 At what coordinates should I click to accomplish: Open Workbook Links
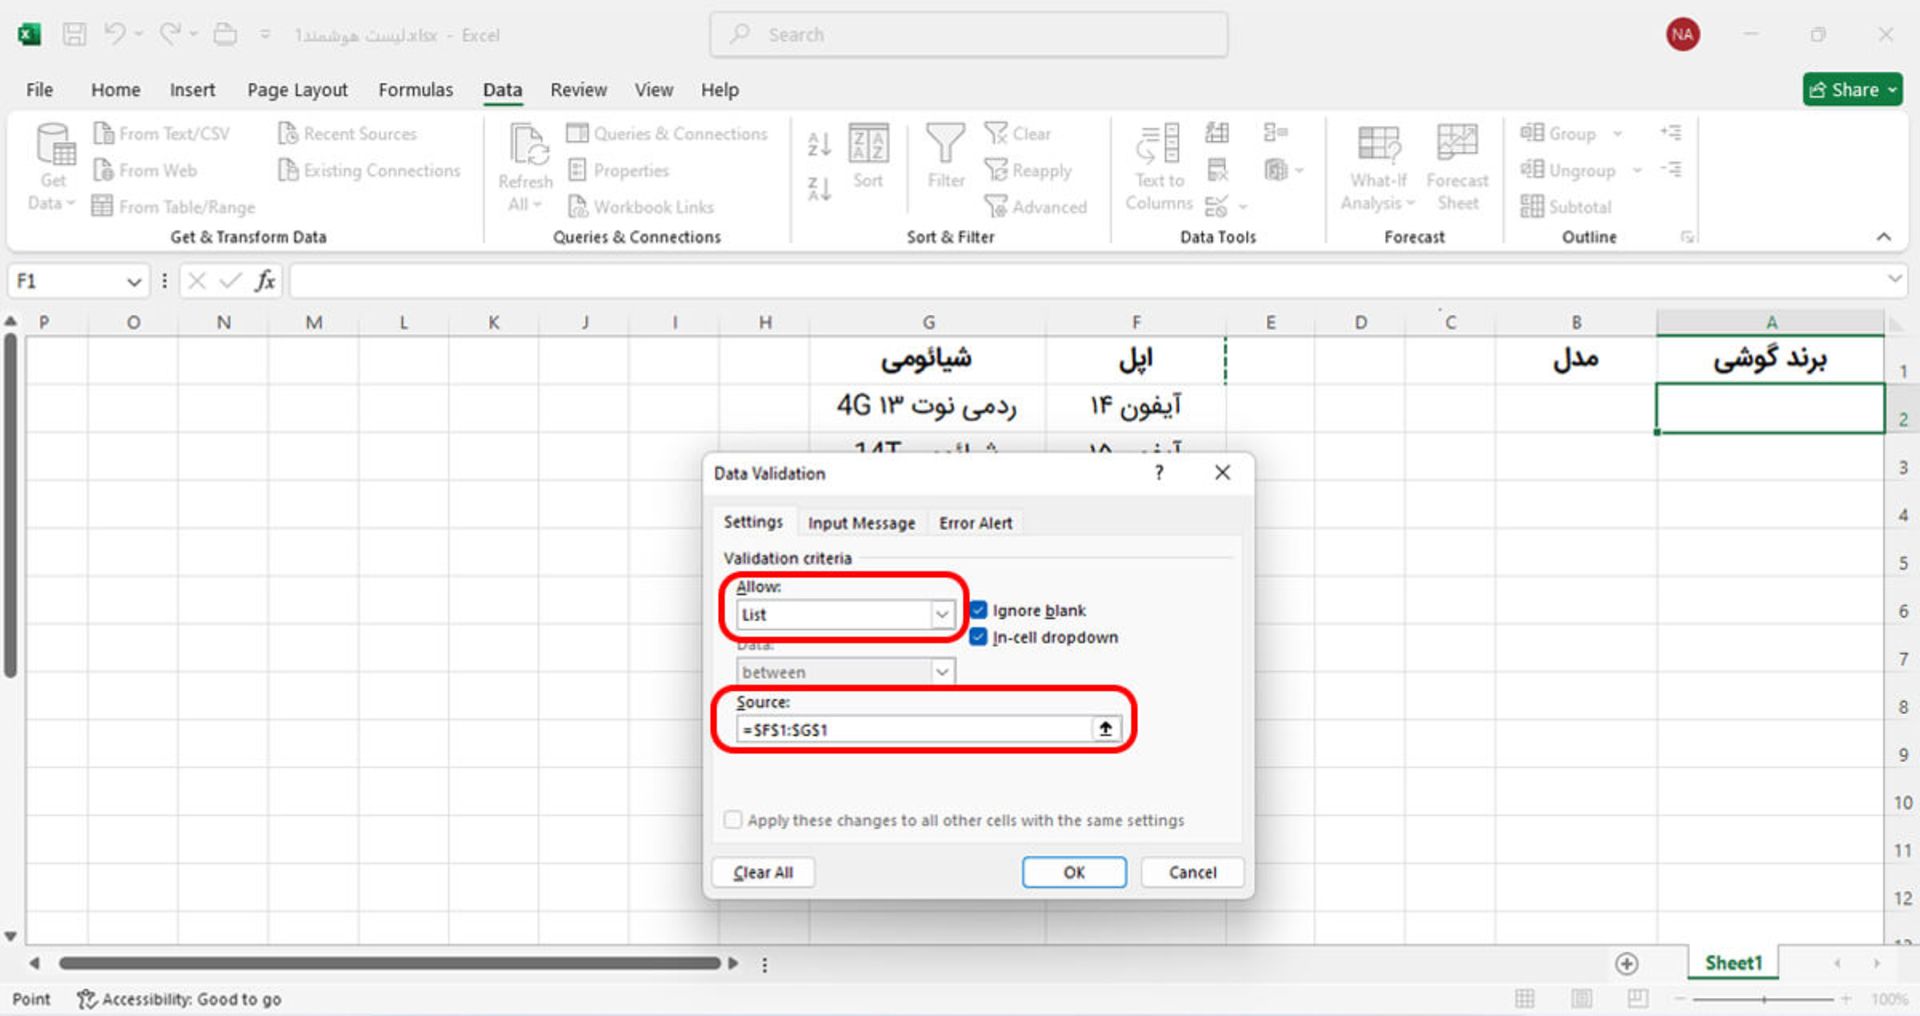(x=641, y=206)
